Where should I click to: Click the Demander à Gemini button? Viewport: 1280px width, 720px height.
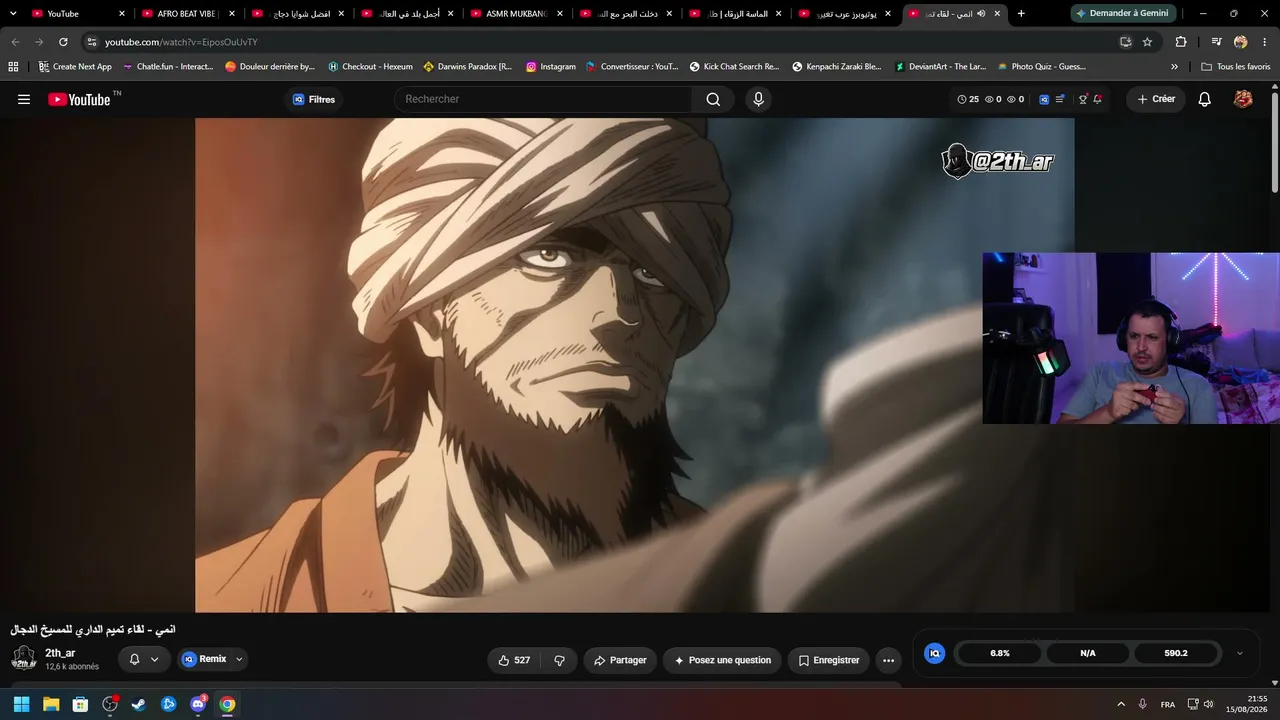point(1122,14)
